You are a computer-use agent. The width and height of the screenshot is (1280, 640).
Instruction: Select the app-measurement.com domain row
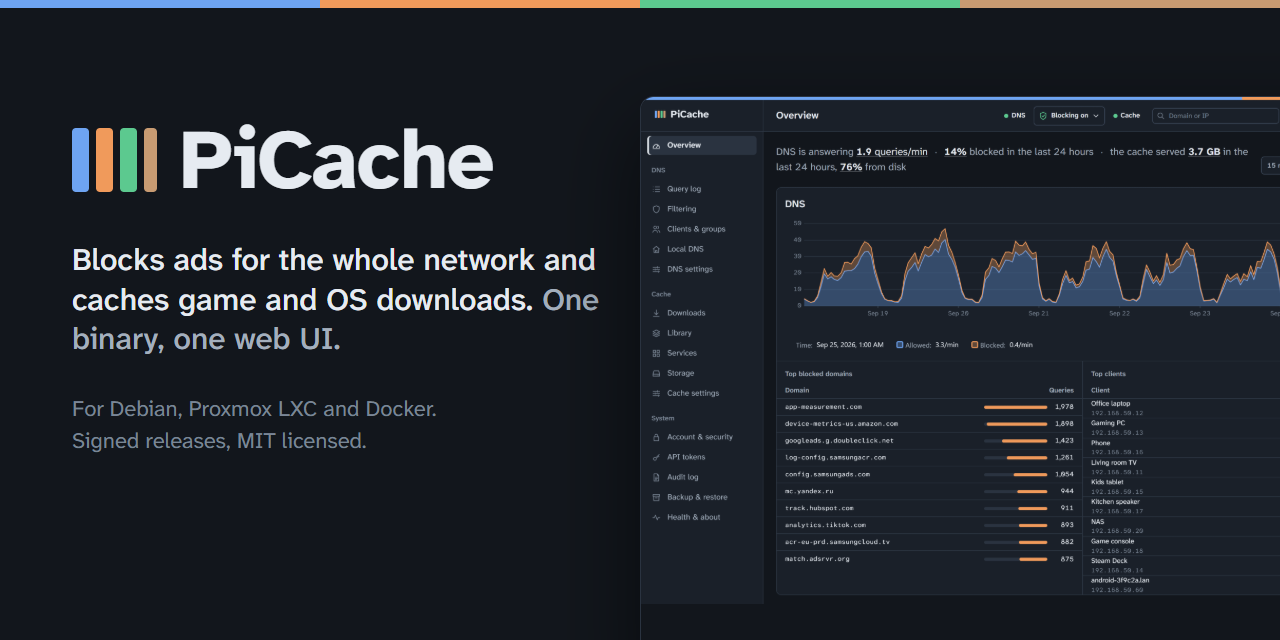click(x=929, y=407)
